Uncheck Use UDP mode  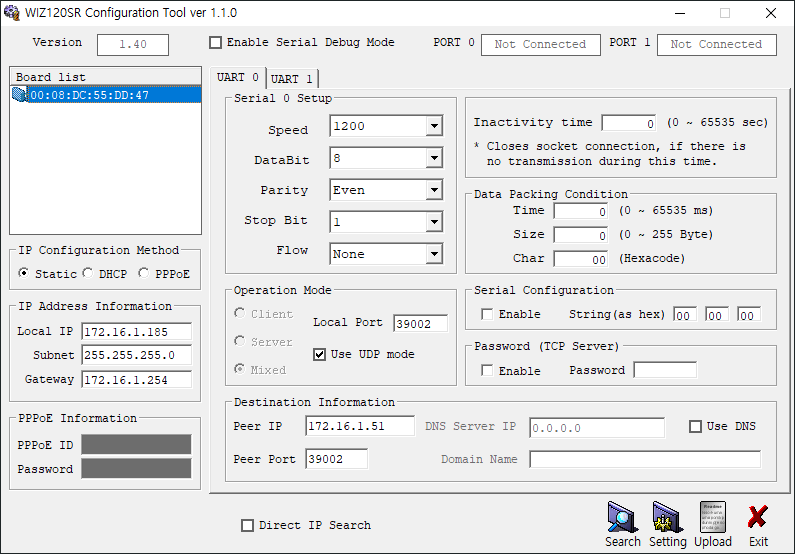pyautogui.click(x=319, y=354)
